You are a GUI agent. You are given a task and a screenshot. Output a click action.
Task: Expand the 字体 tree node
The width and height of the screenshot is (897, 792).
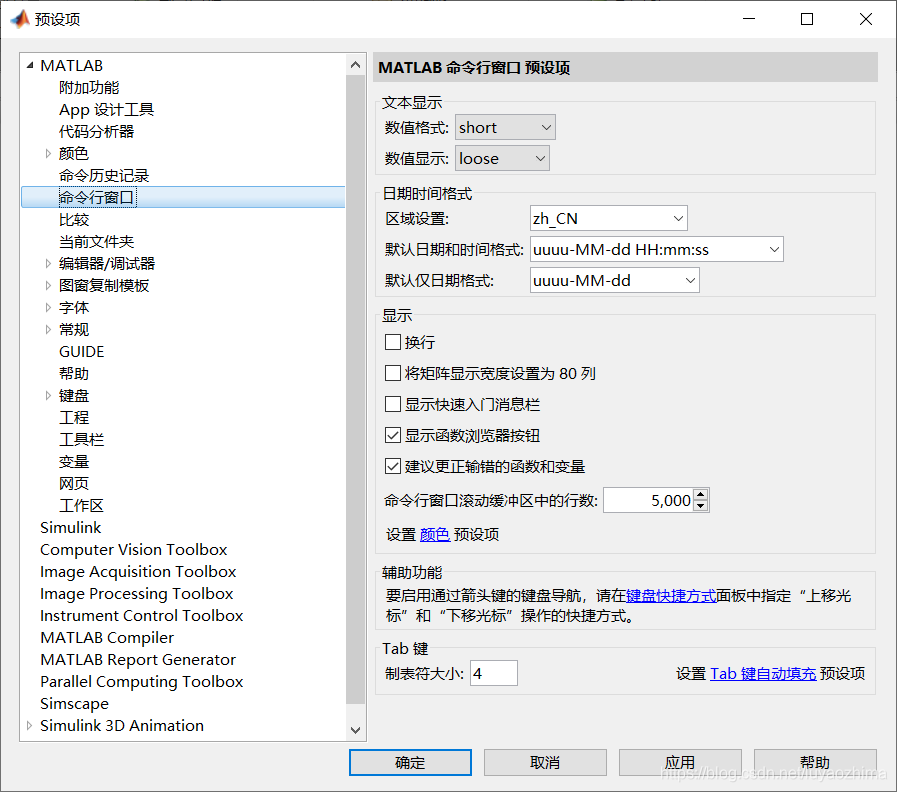click(48, 307)
